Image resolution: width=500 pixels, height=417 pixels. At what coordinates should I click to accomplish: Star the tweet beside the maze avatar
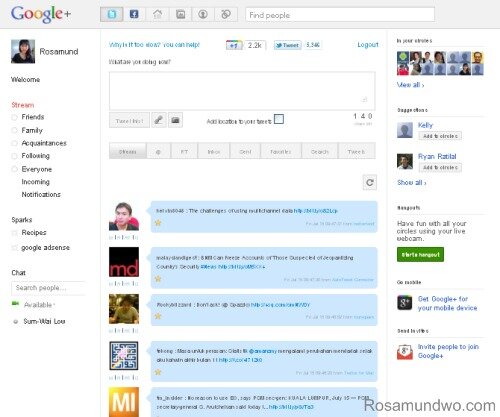pos(158,372)
